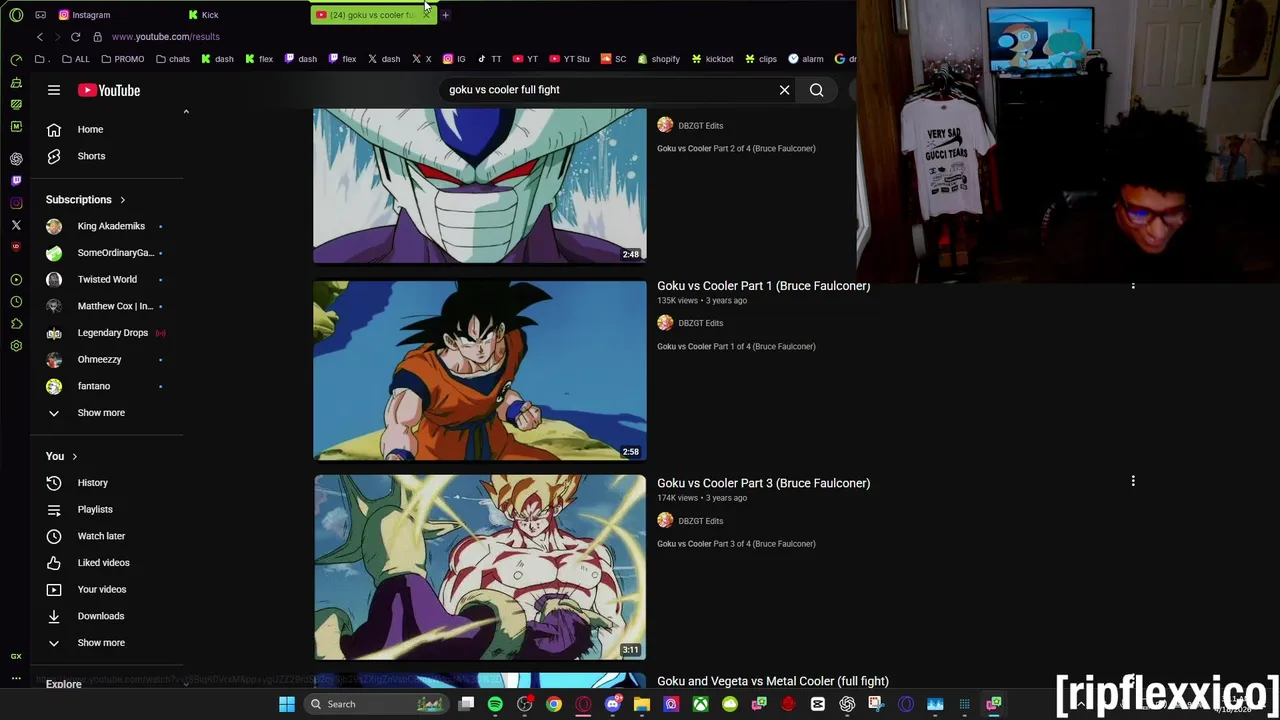Open Goku and Vegeta vs Metal Cooler title

(772, 681)
